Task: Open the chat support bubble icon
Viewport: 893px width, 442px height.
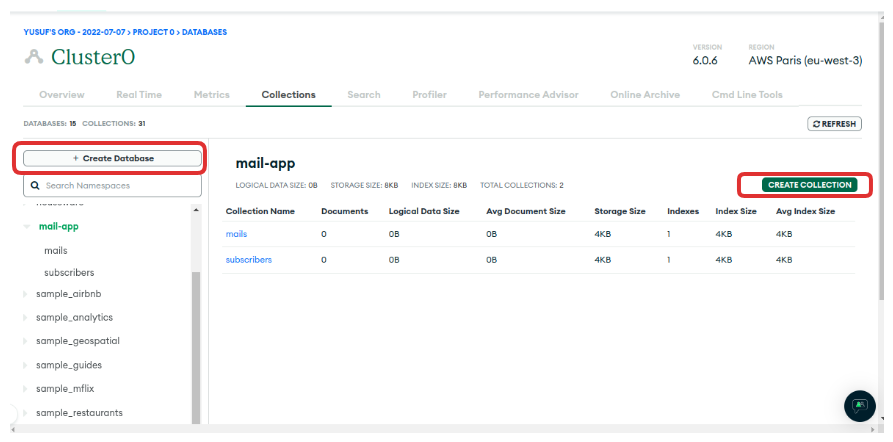Action: 860,405
